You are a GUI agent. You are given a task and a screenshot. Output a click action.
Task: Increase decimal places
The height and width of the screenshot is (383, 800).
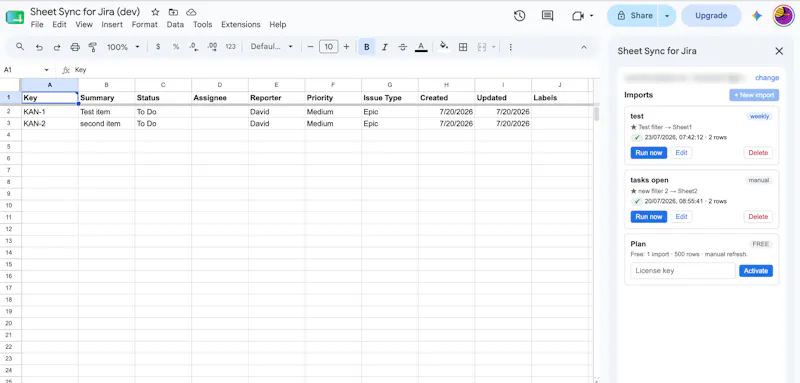(212, 47)
